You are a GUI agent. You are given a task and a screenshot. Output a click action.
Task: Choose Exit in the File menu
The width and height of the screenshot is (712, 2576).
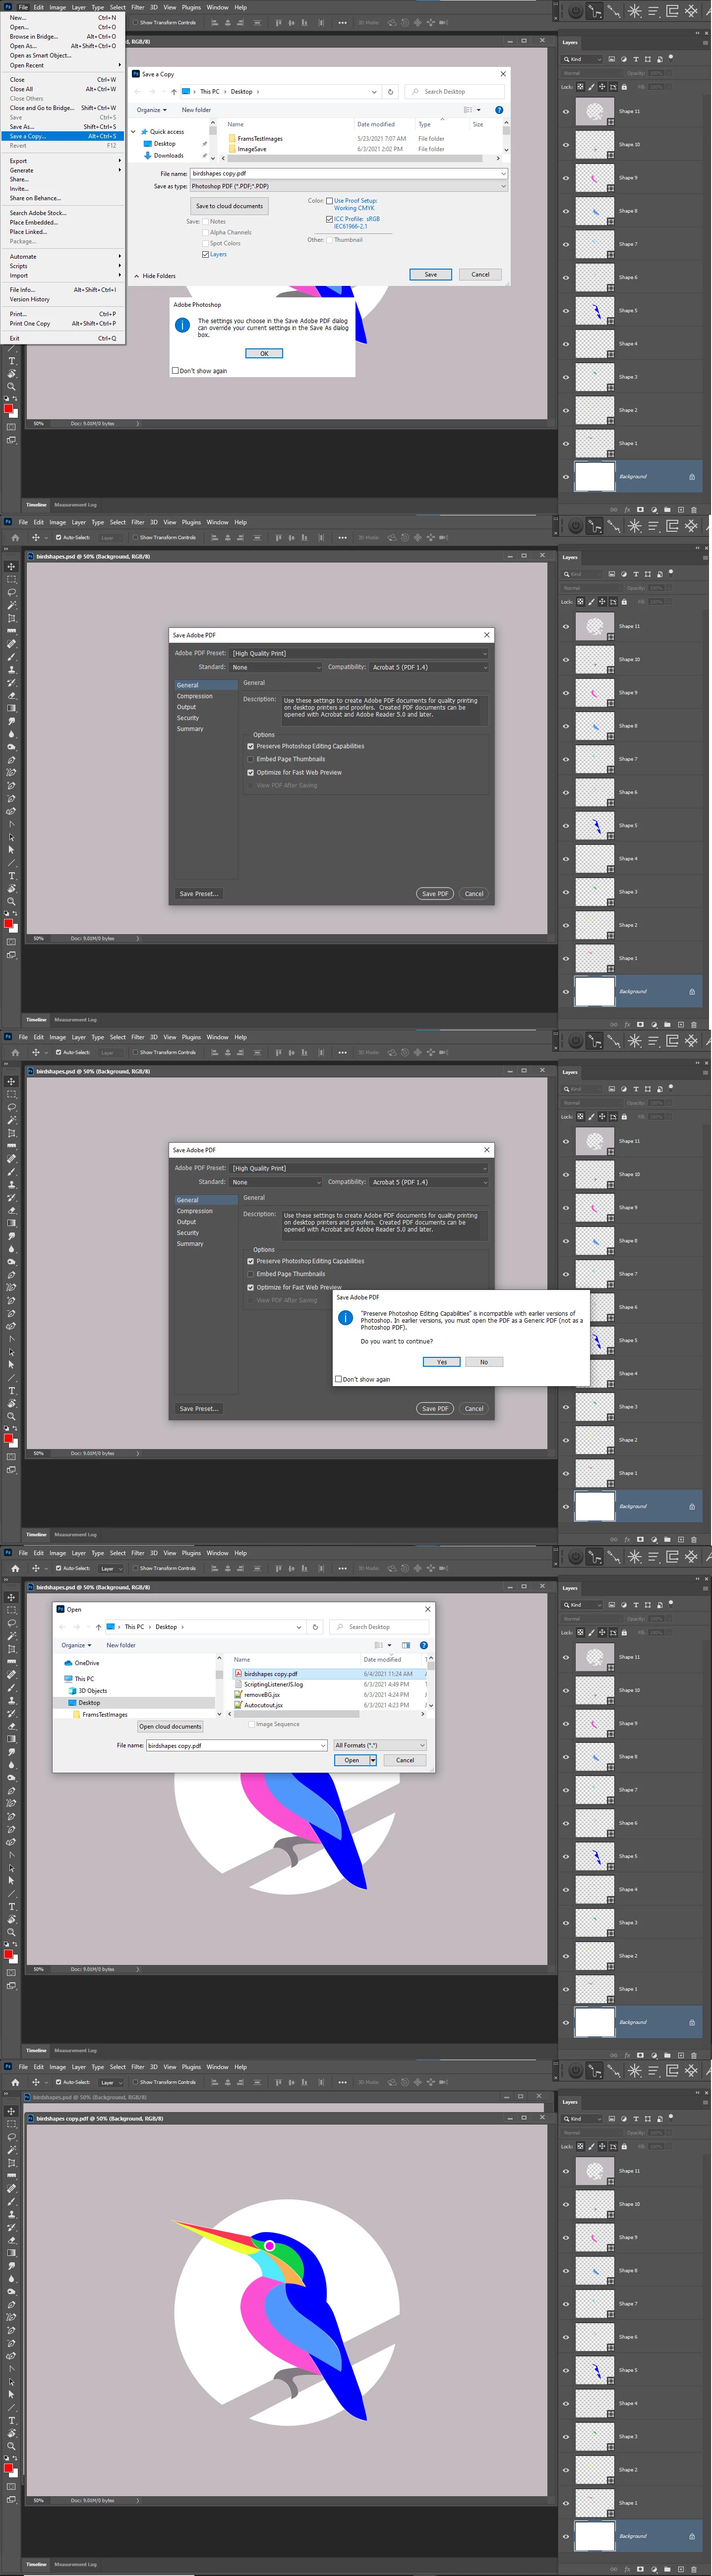63,338
